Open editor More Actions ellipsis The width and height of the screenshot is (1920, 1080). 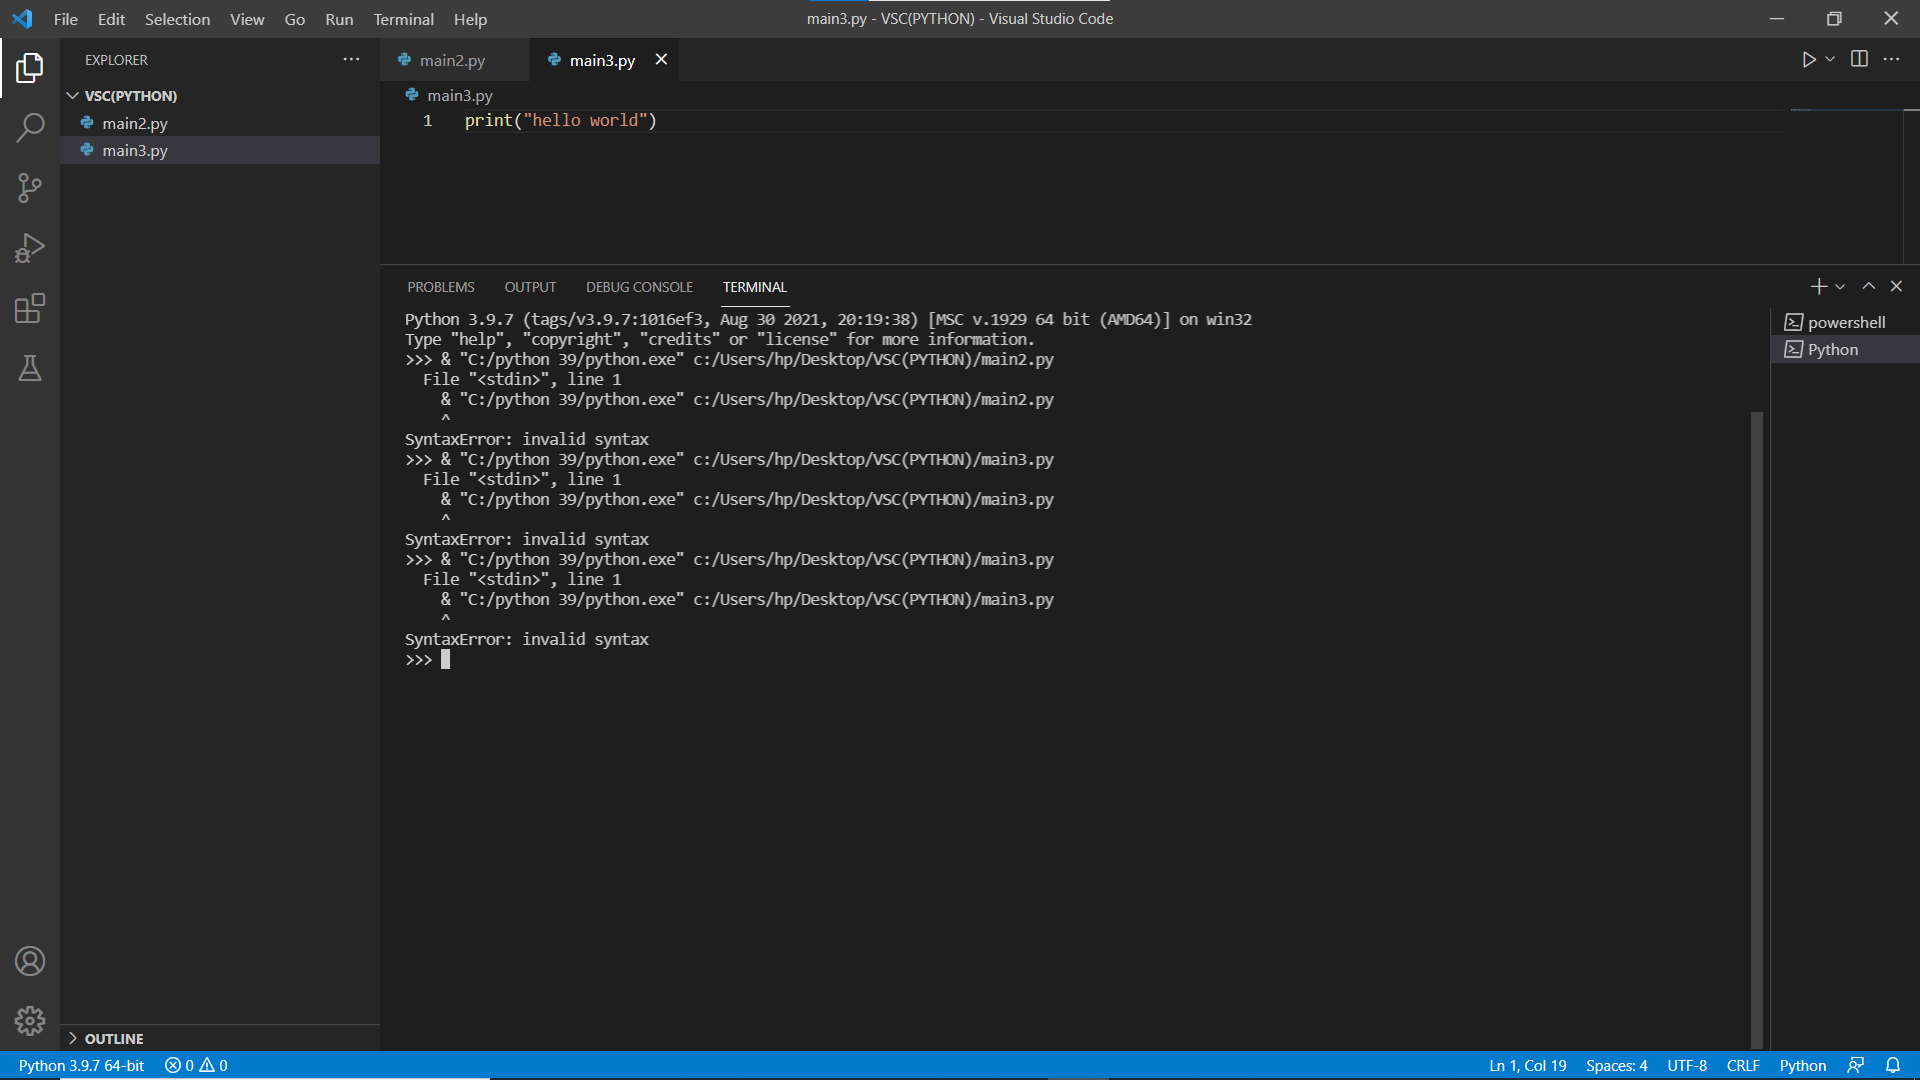point(1891,60)
